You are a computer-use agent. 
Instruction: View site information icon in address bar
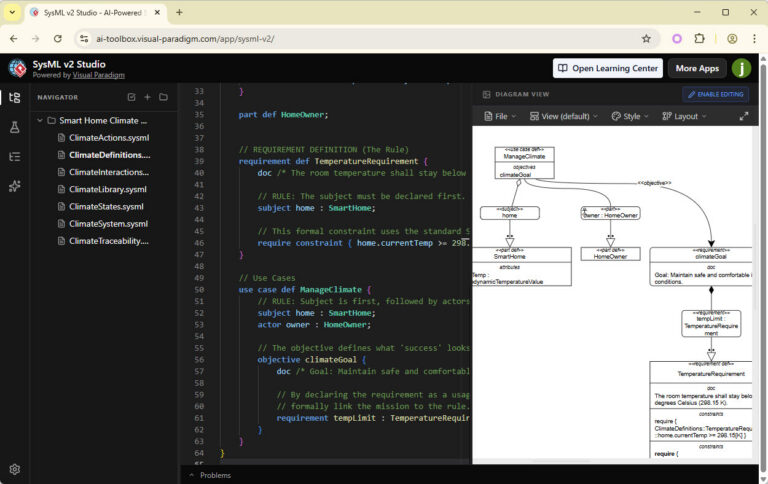(84, 39)
